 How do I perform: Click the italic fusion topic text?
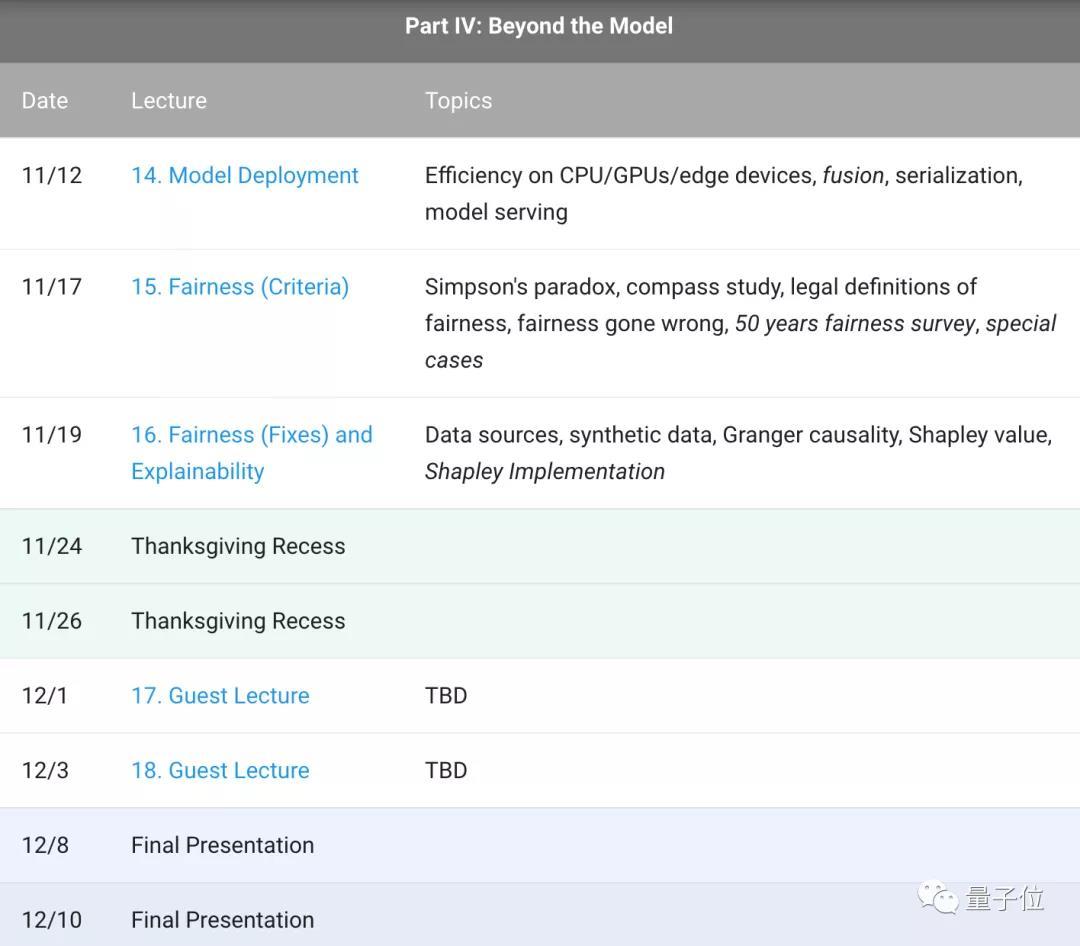pyautogui.click(x=853, y=175)
